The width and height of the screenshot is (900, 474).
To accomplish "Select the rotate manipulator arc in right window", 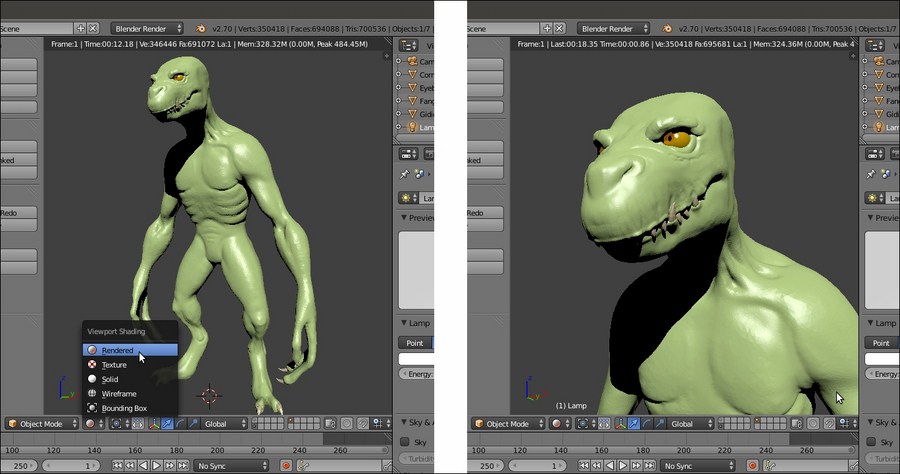I will click(646, 424).
